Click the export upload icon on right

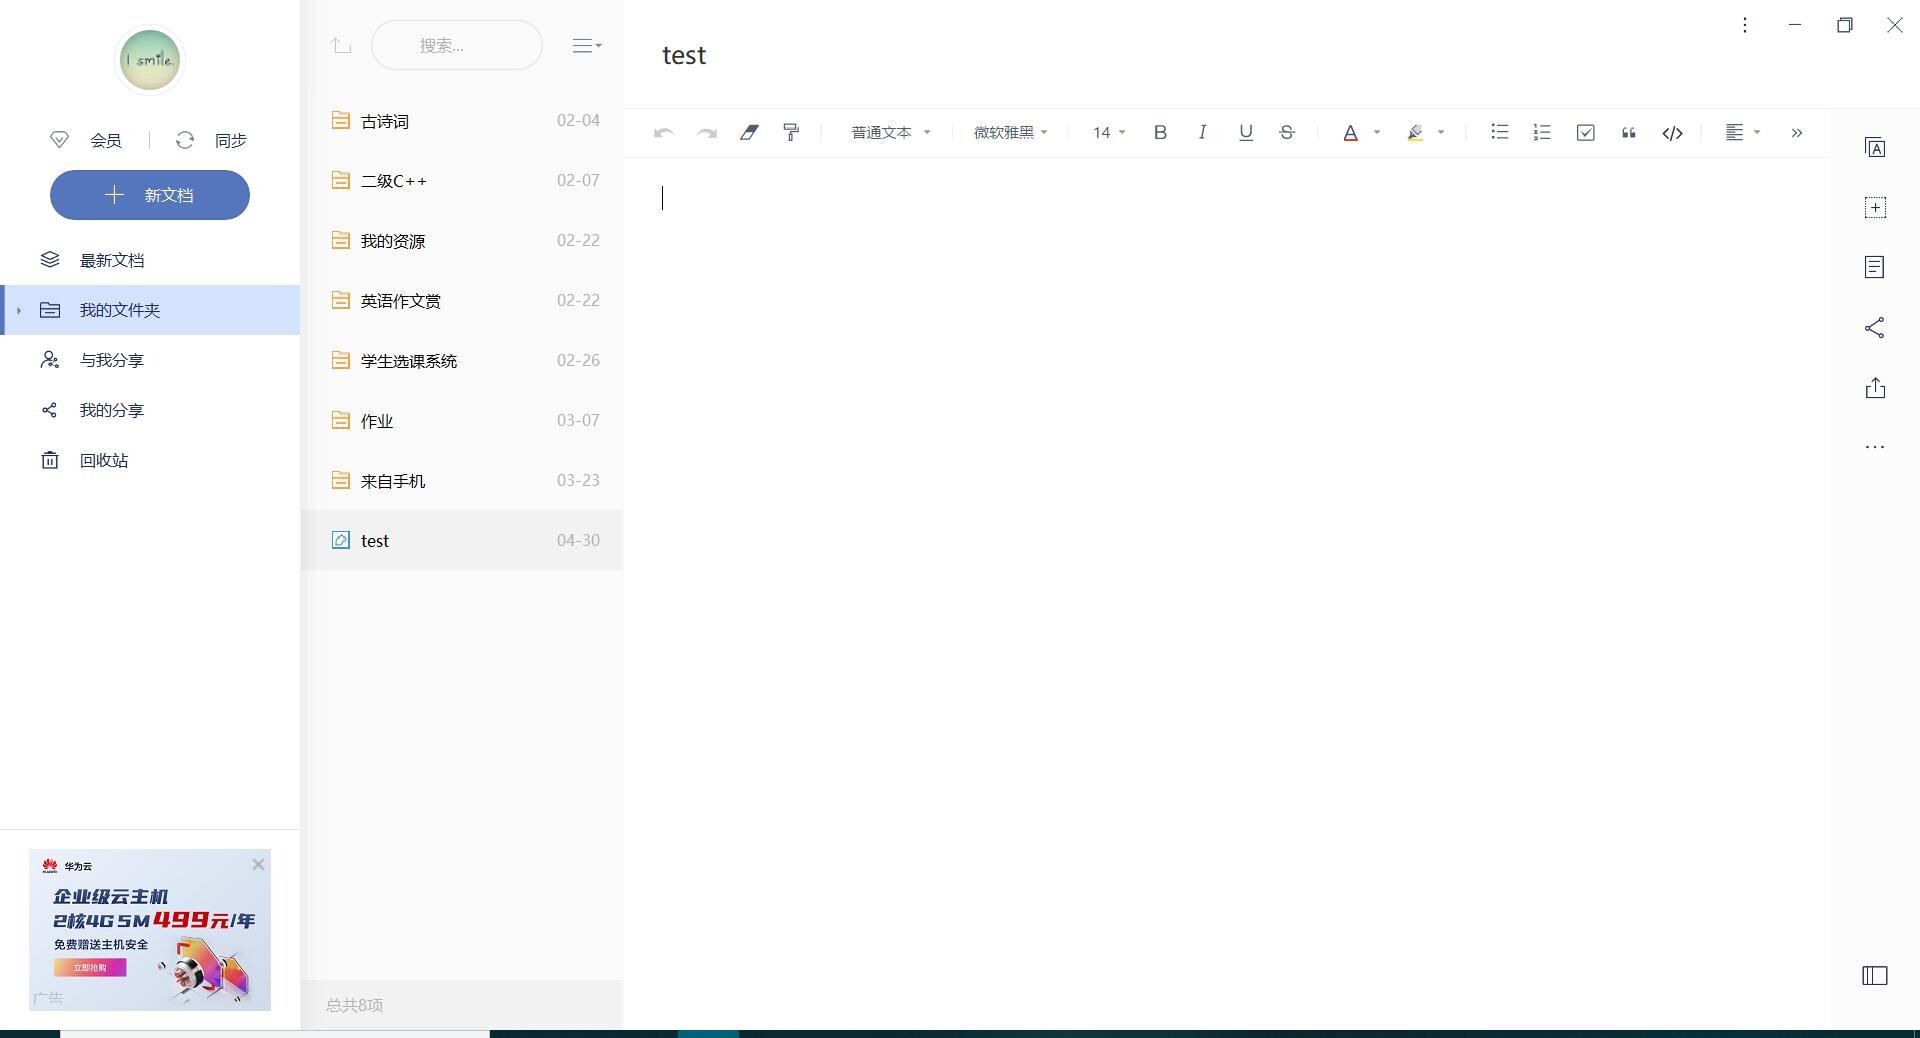point(1875,388)
